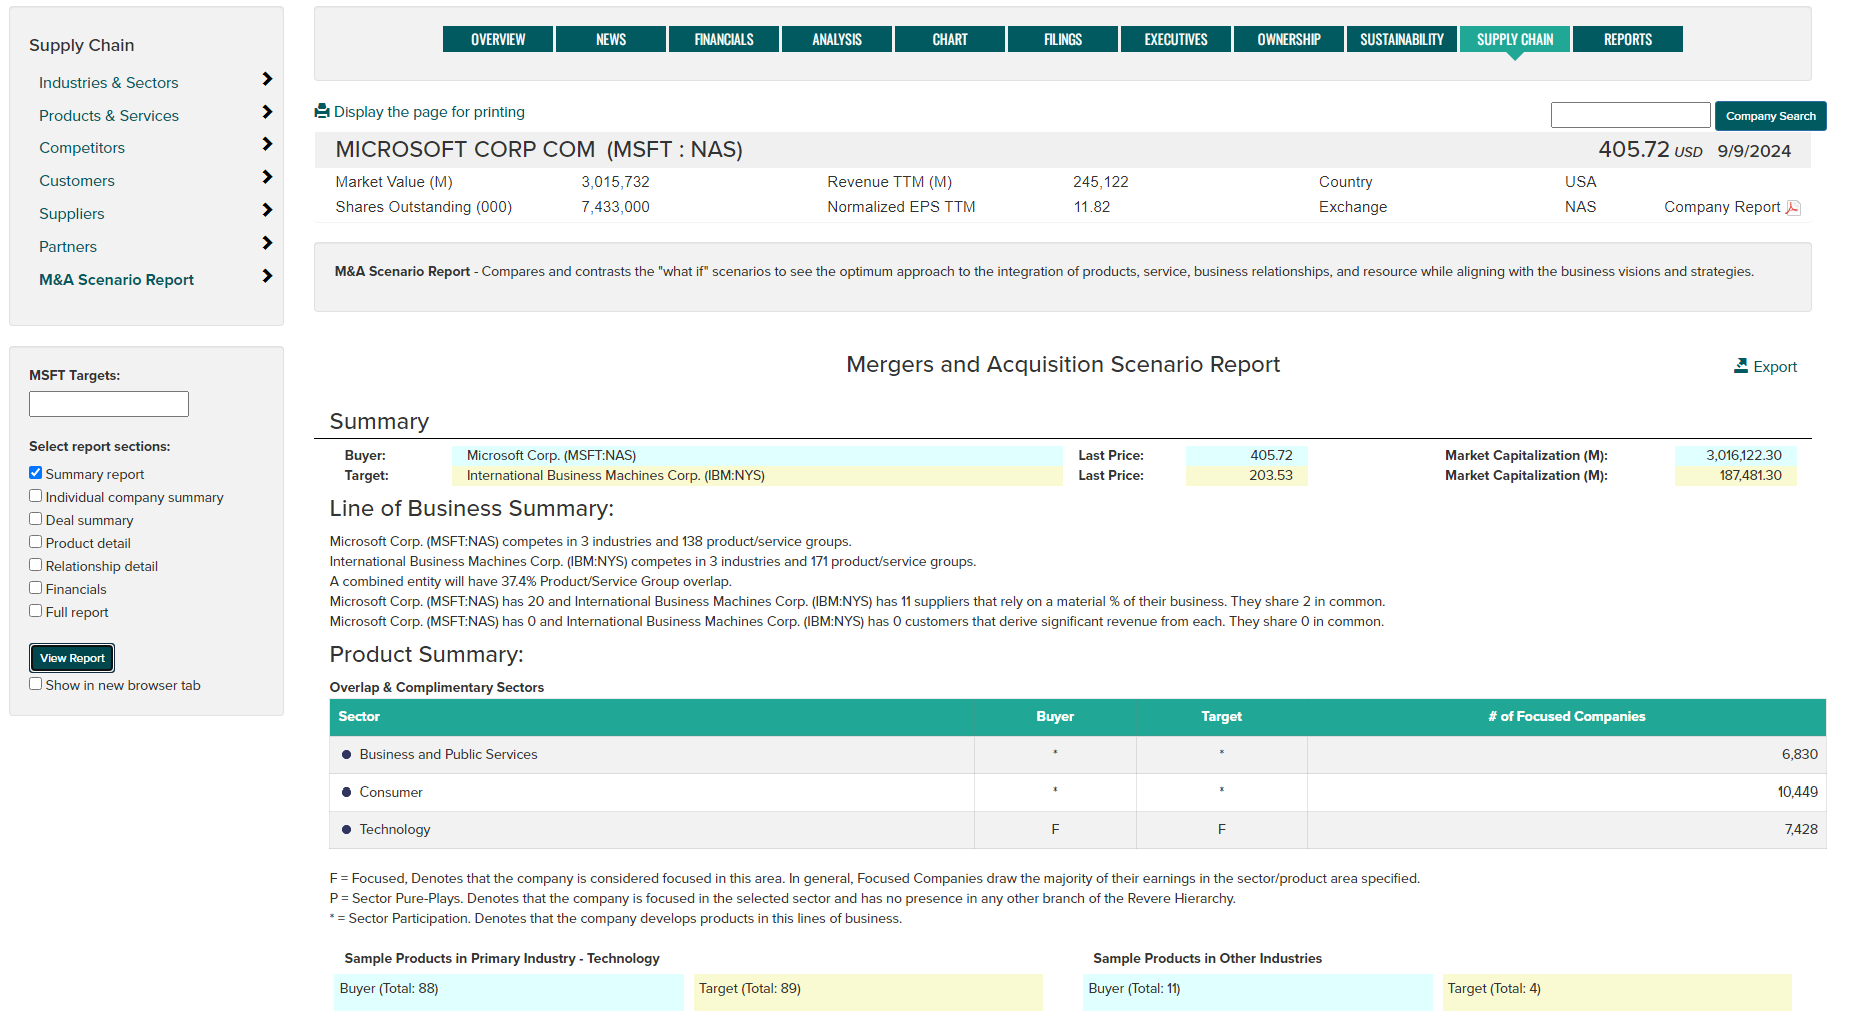
Task: Click the MSFT Targets input field
Action: (x=109, y=404)
